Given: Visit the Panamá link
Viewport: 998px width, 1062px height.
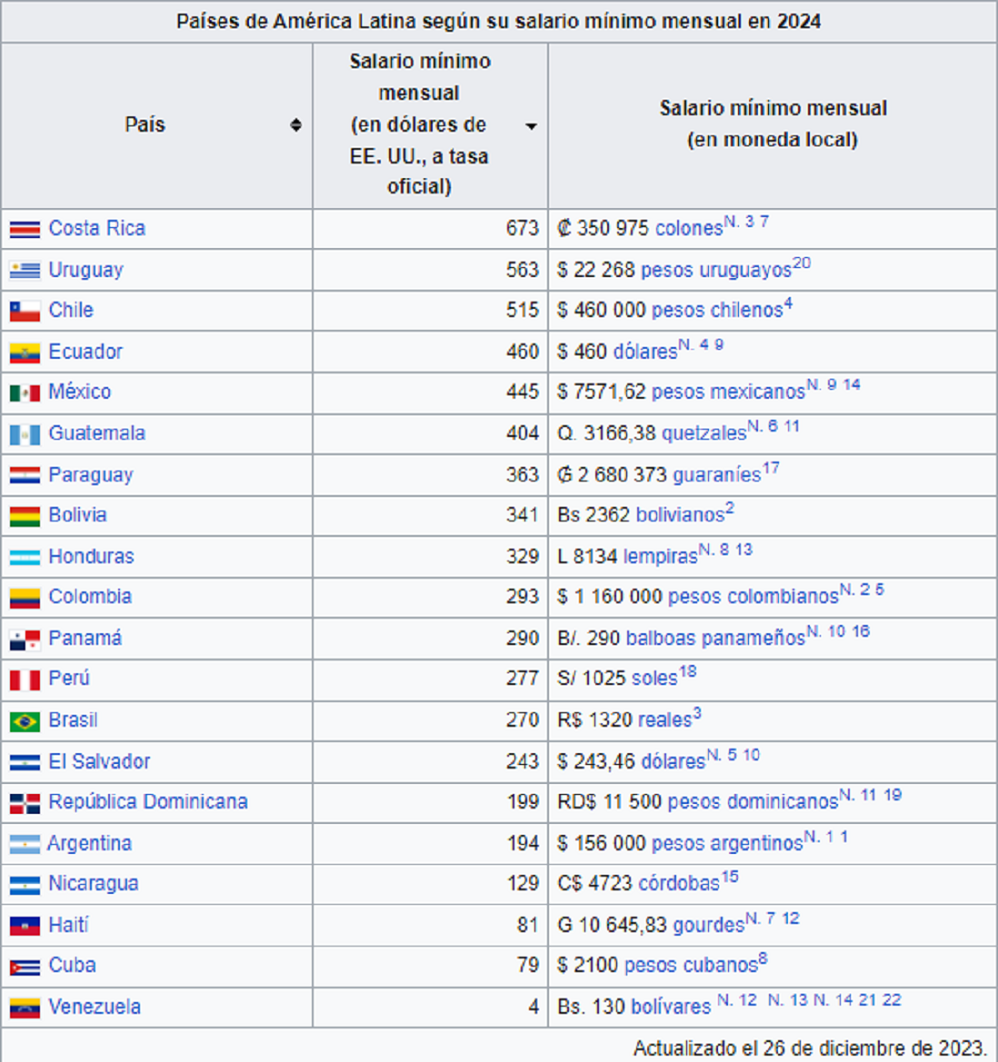Looking at the screenshot, I should [85, 638].
